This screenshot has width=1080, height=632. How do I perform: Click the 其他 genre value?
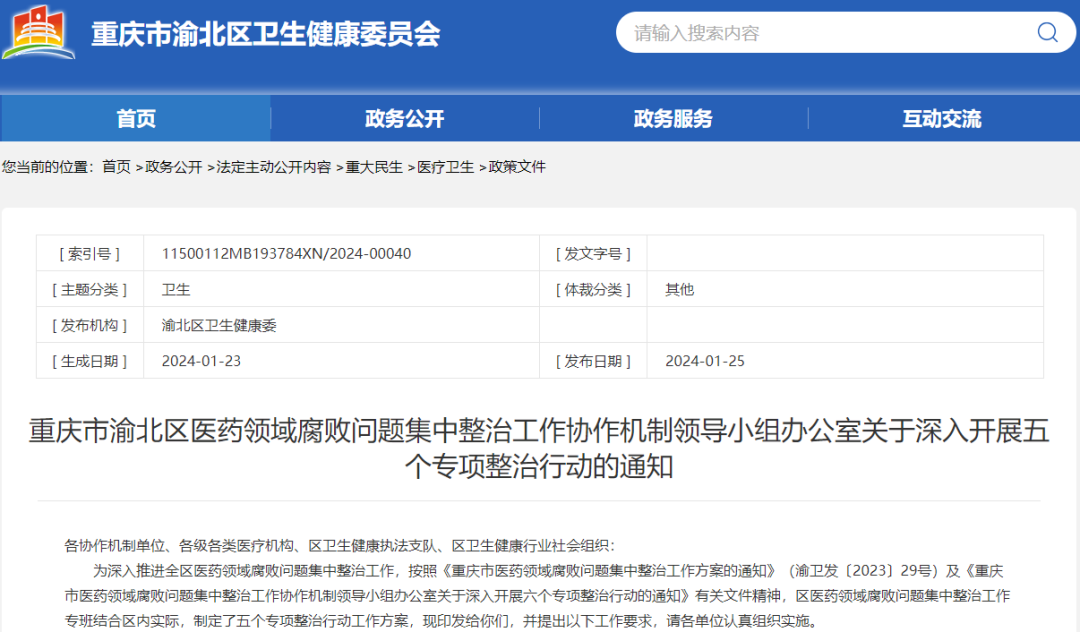[x=679, y=289]
